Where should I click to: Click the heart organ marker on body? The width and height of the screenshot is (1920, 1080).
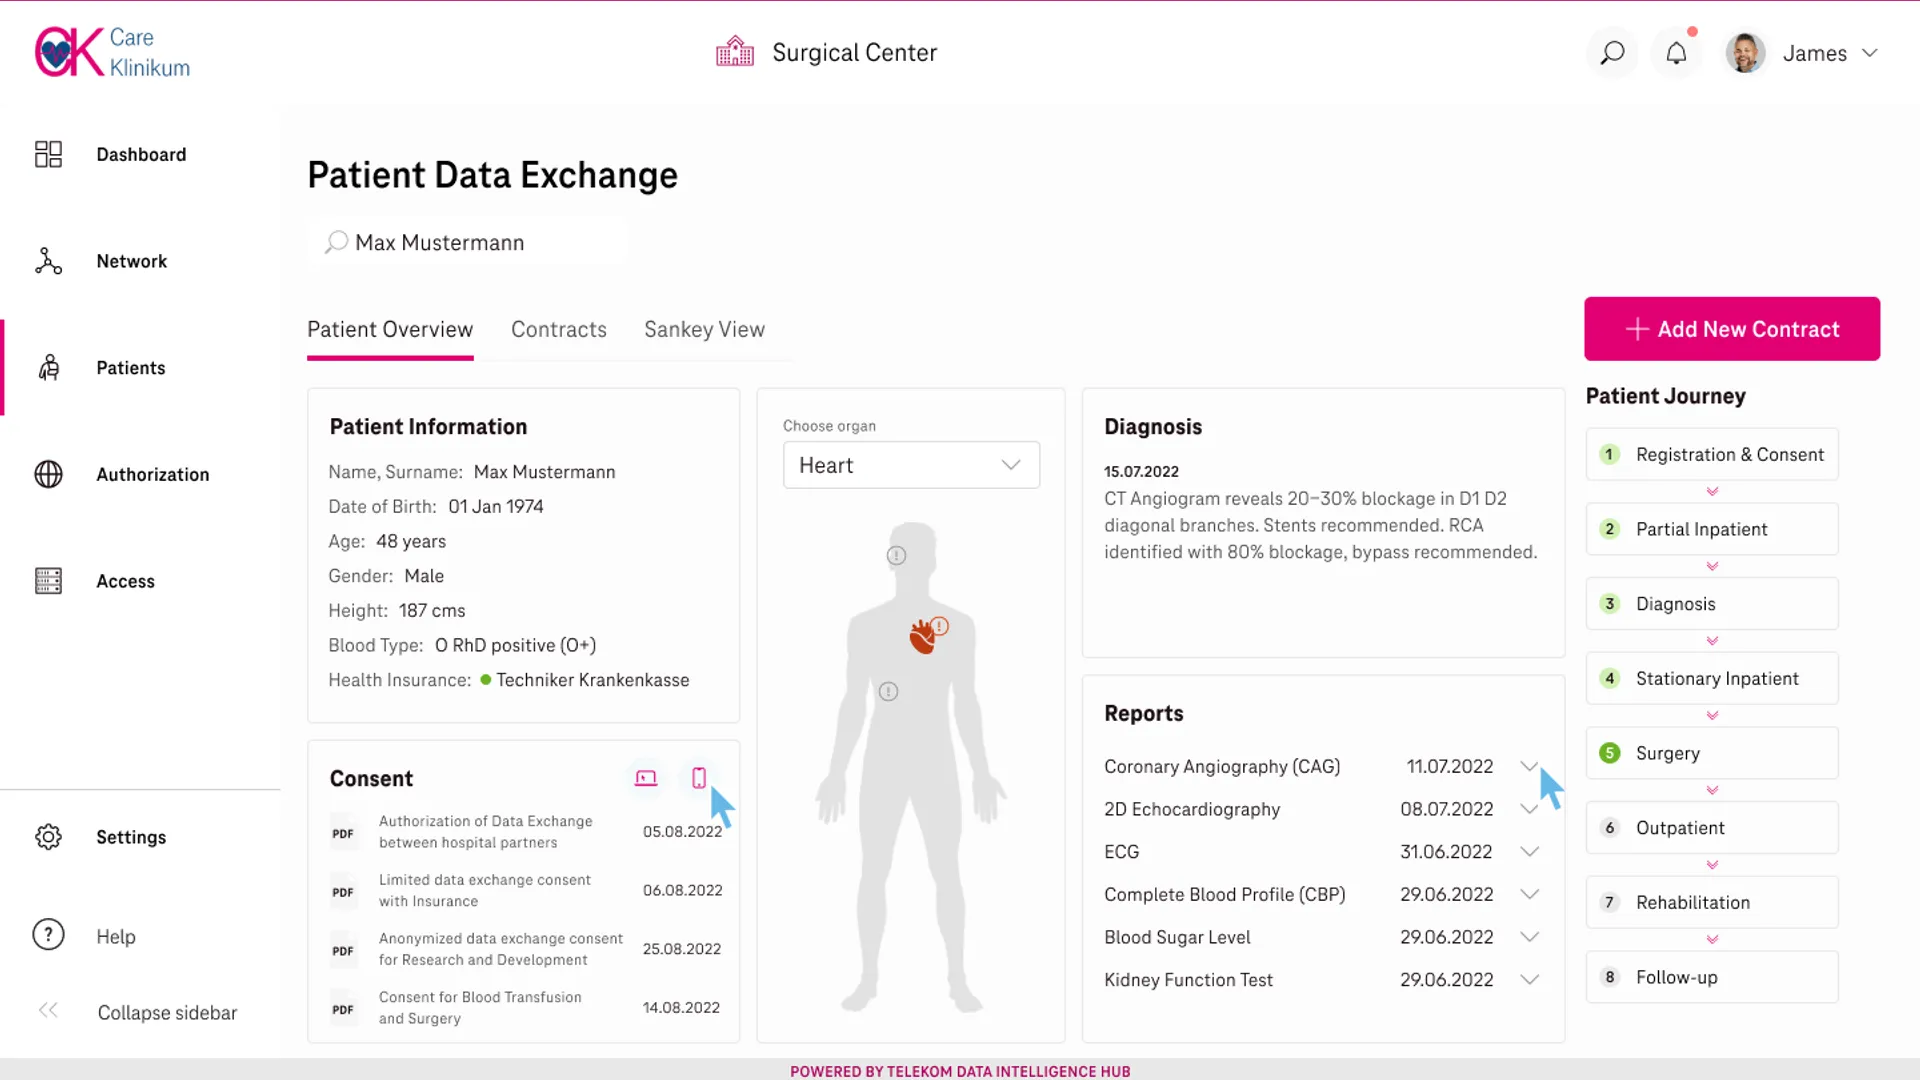tap(922, 637)
